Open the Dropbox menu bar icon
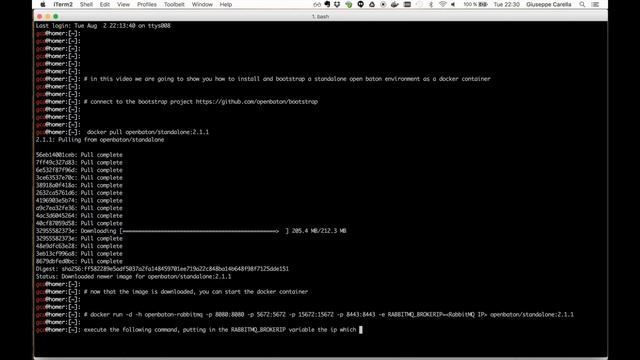640x360 pixels. 337,4
